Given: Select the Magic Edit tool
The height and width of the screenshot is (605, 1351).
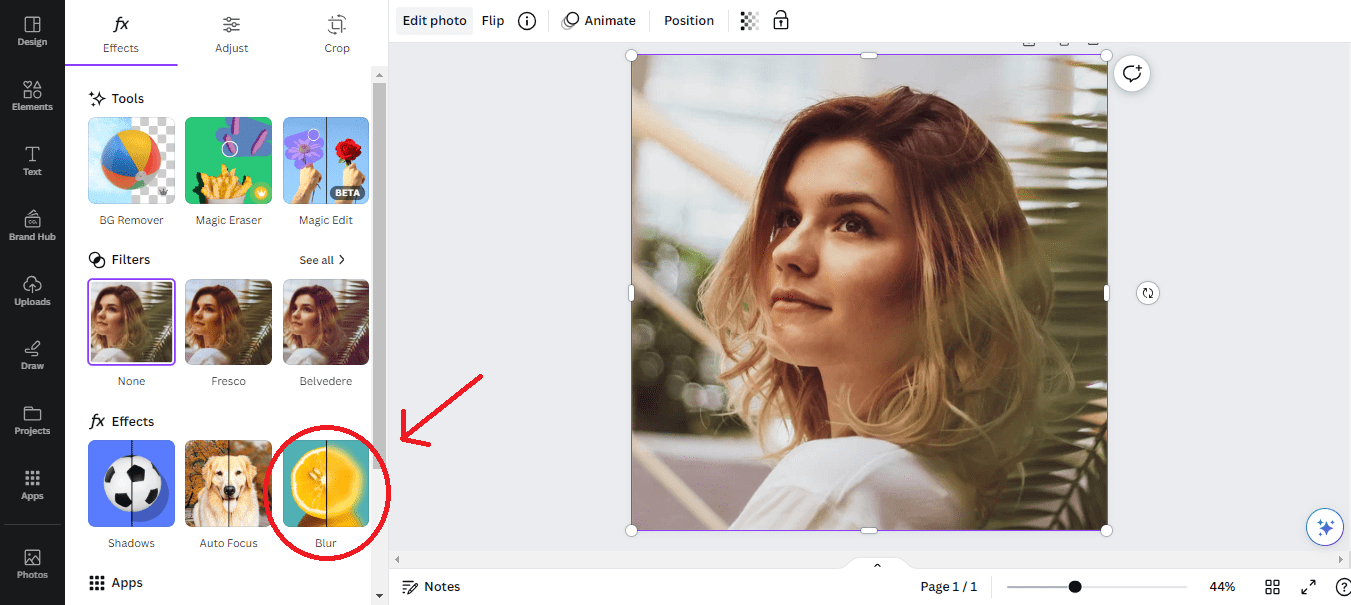Looking at the screenshot, I should coord(325,160).
